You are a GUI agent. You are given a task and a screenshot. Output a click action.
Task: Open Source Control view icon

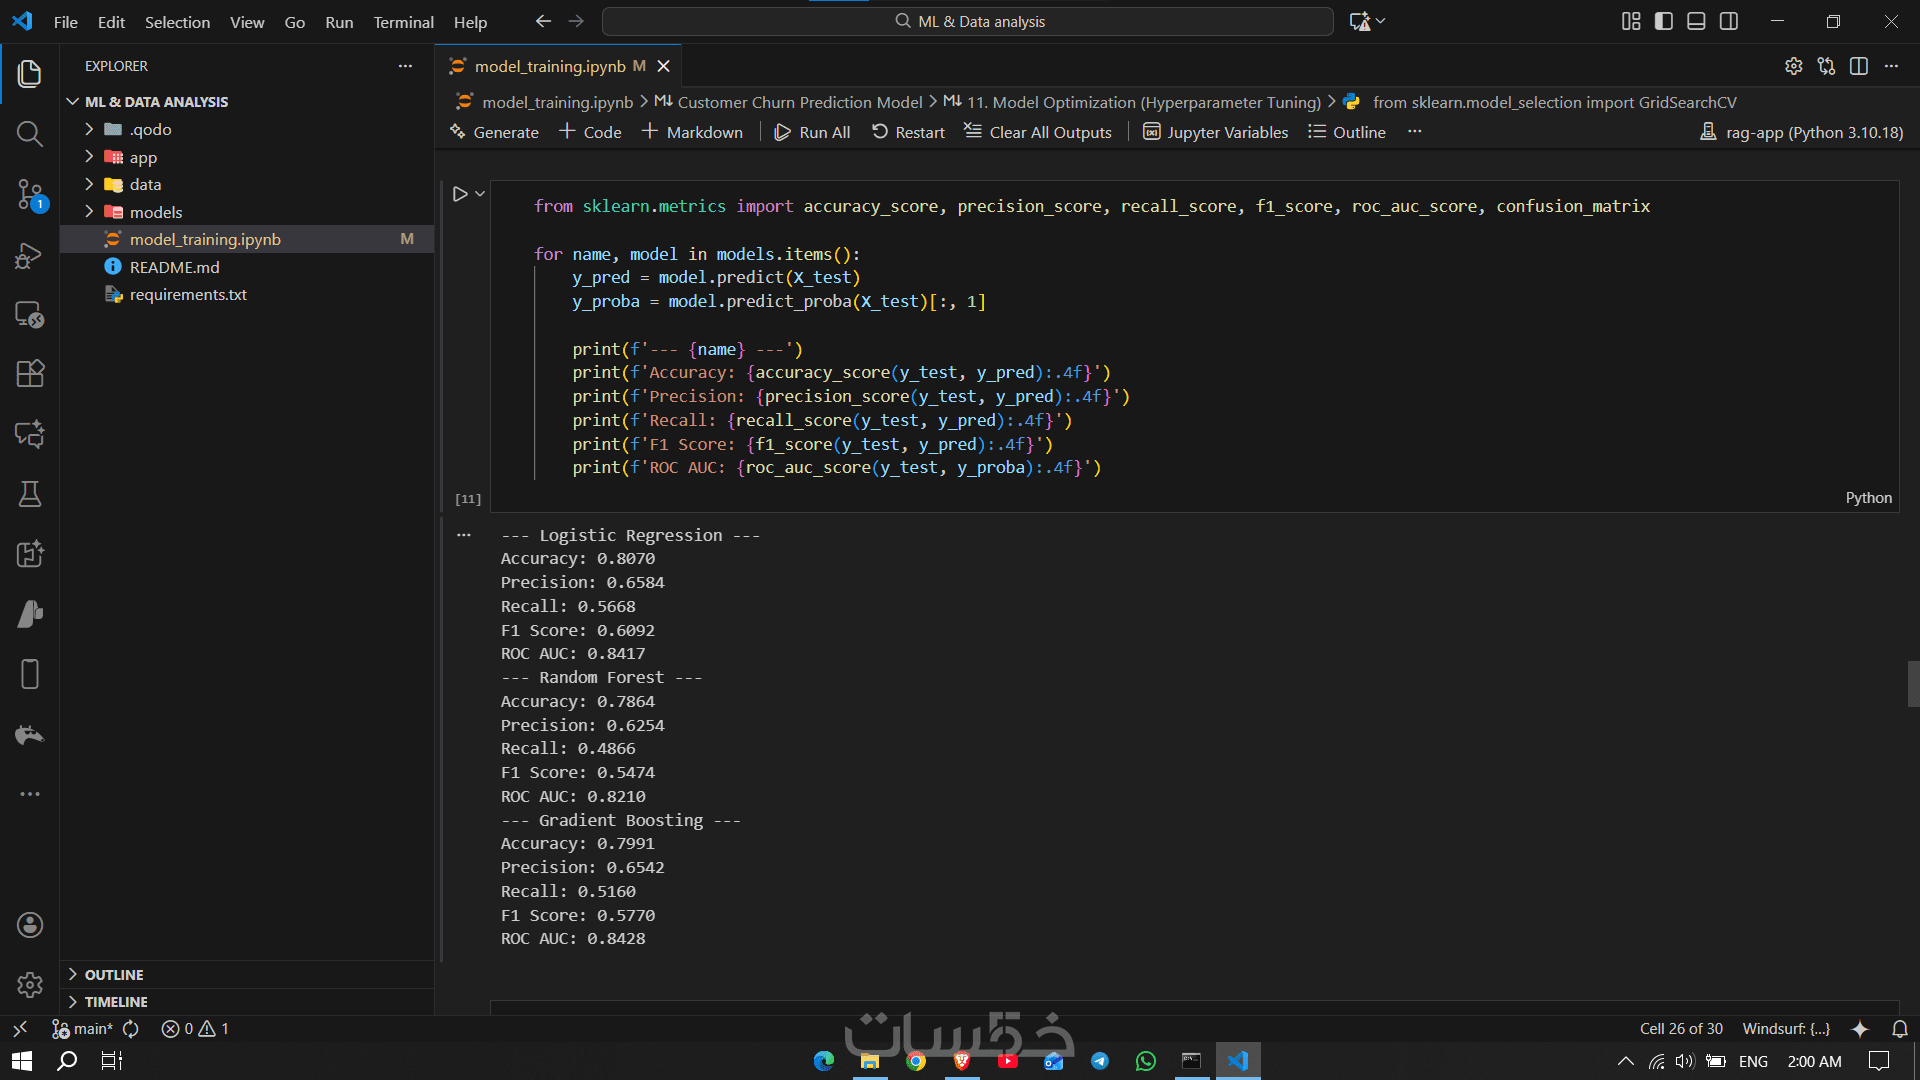click(30, 194)
